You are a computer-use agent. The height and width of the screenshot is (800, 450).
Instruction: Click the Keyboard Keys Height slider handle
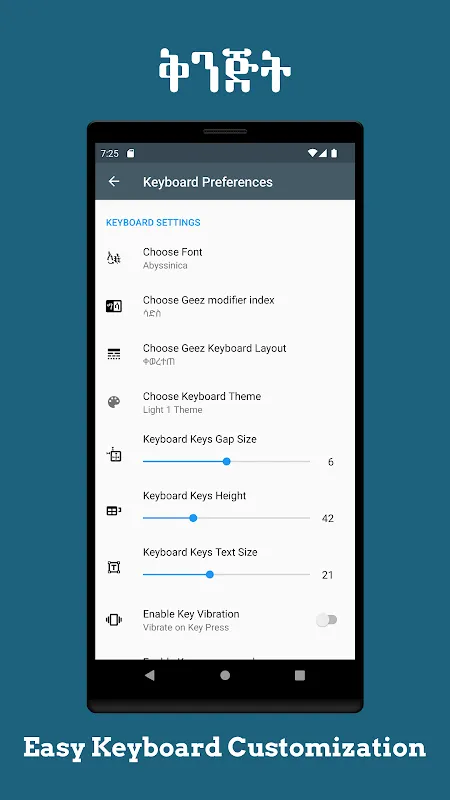pyautogui.click(x=193, y=518)
